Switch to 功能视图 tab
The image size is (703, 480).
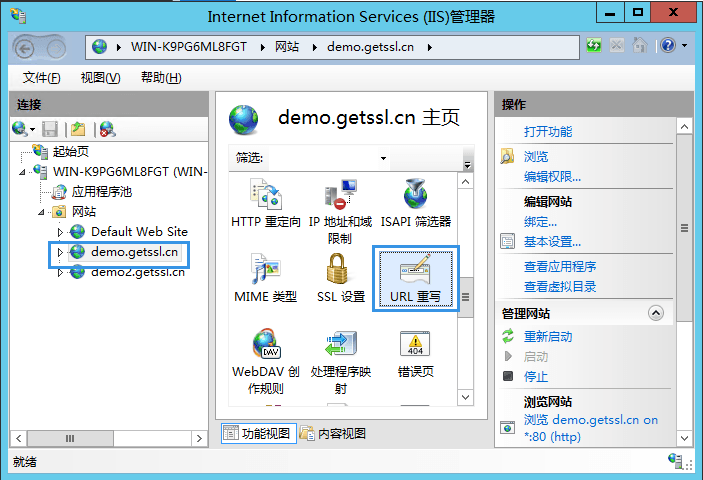tap(258, 433)
